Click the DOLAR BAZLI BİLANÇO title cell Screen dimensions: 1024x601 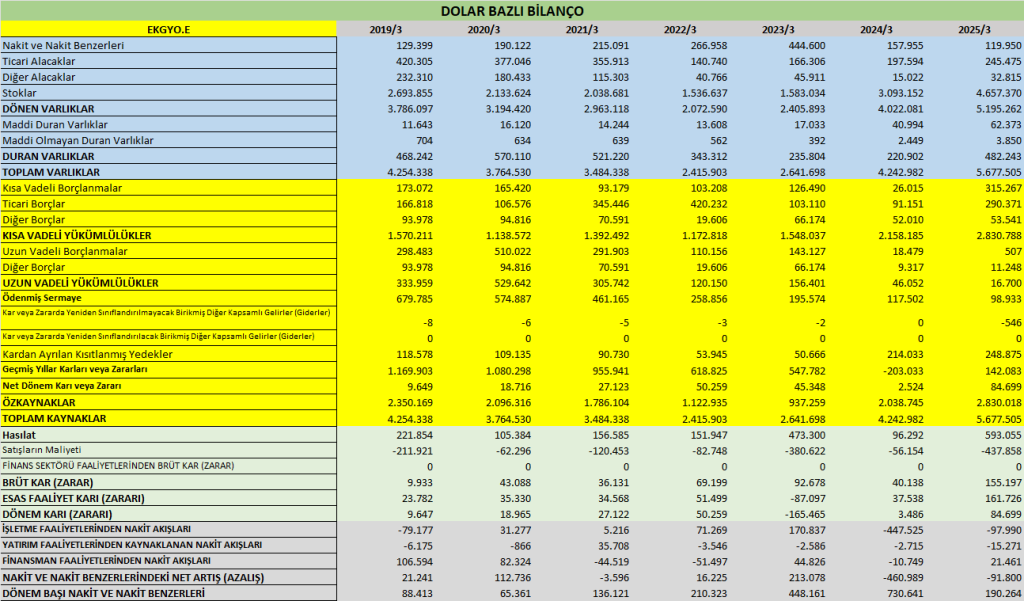point(512,11)
